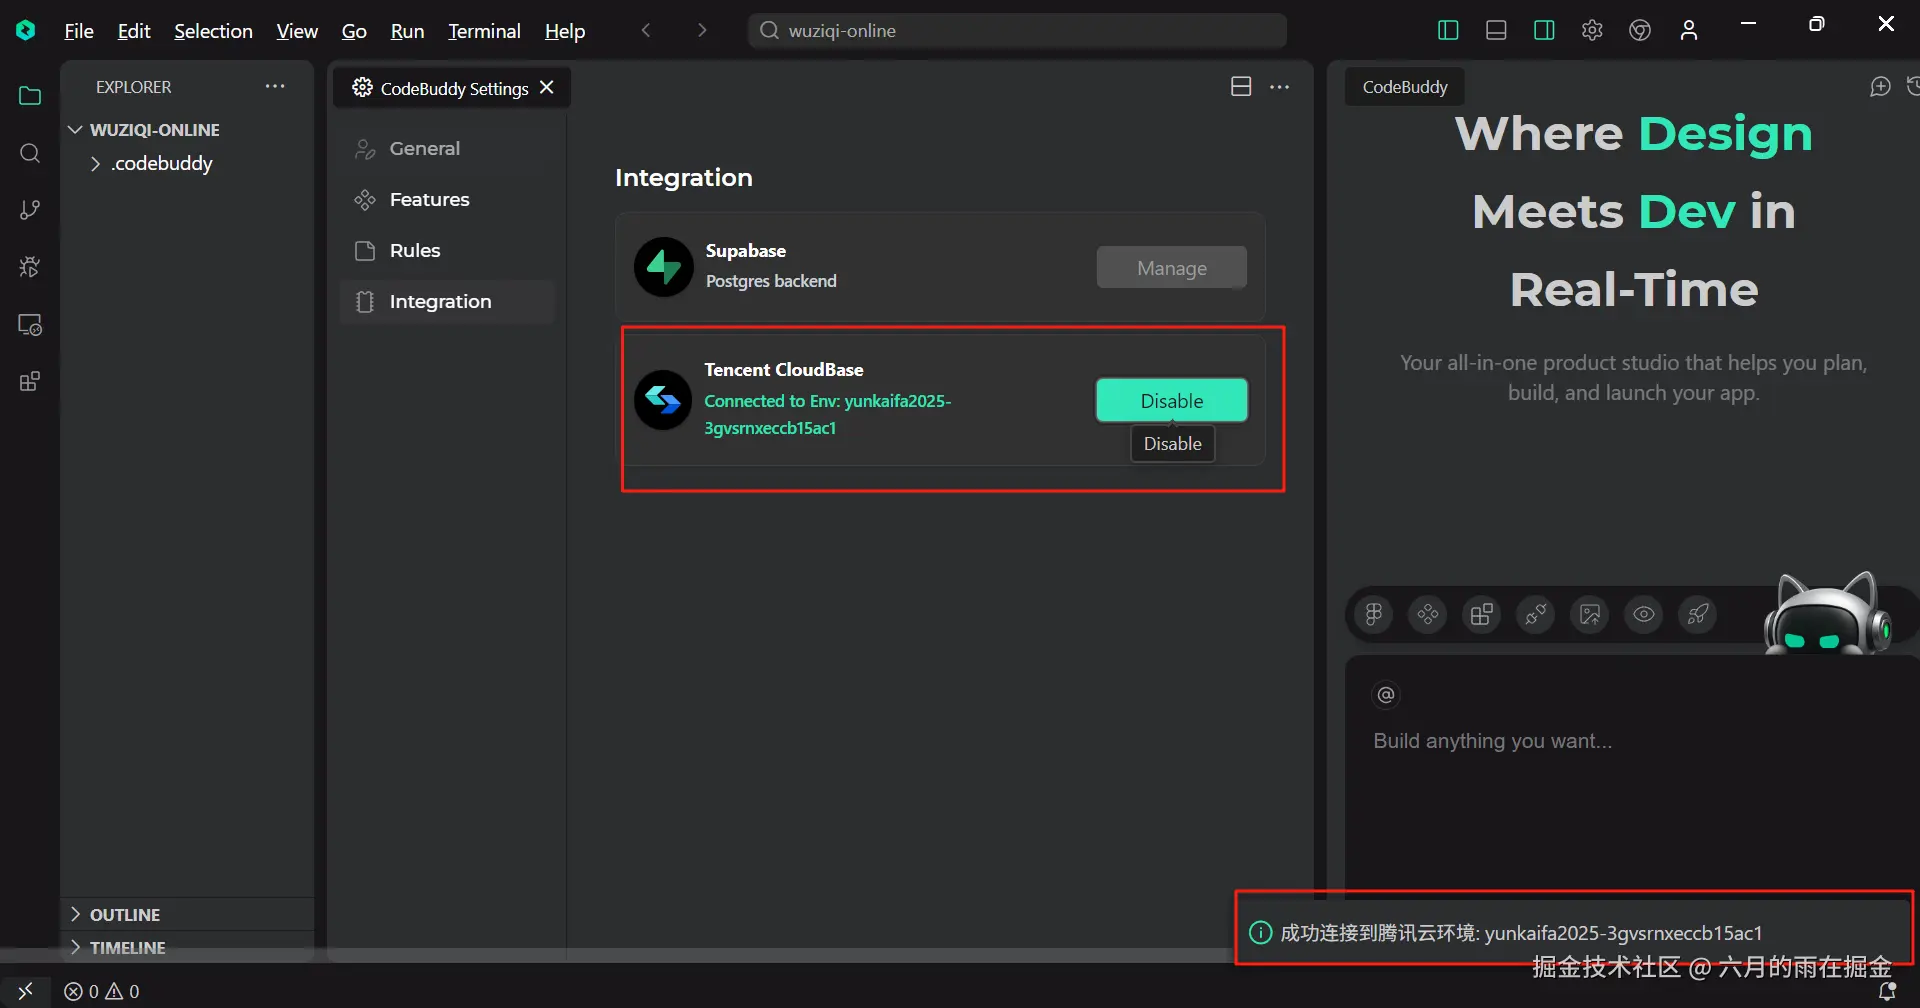The height and width of the screenshot is (1008, 1920).
Task: Open the Remote Explorer view
Action: [30, 325]
